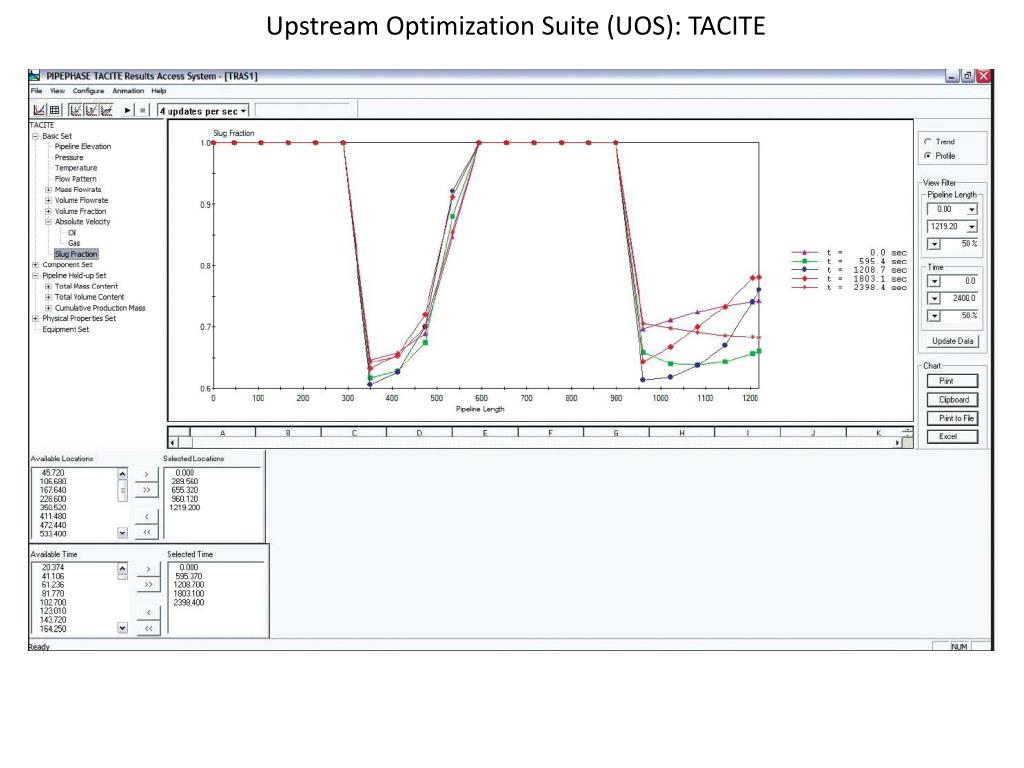This screenshot has height=768, width=1024.
Task: Add selected time with single > button
Action: coord(148,569)
